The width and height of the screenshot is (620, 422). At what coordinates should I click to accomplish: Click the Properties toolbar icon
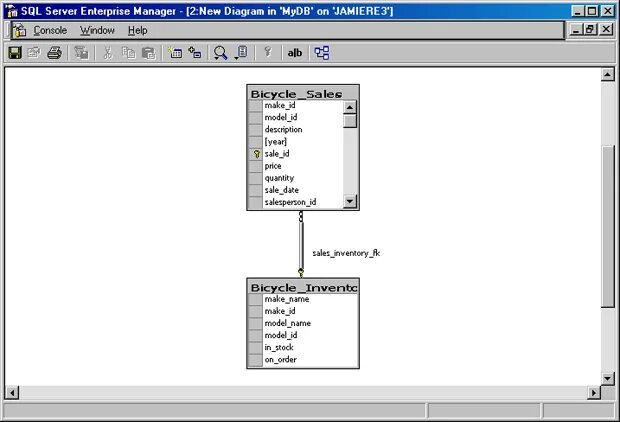point(34,53)
